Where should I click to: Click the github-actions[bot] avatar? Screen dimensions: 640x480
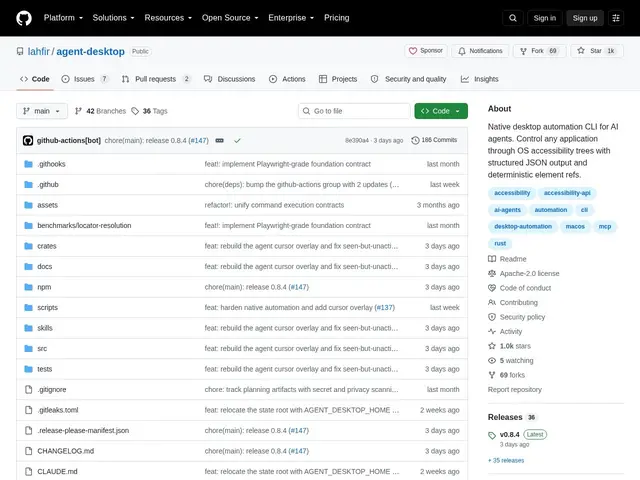click(x=28, y=140)
